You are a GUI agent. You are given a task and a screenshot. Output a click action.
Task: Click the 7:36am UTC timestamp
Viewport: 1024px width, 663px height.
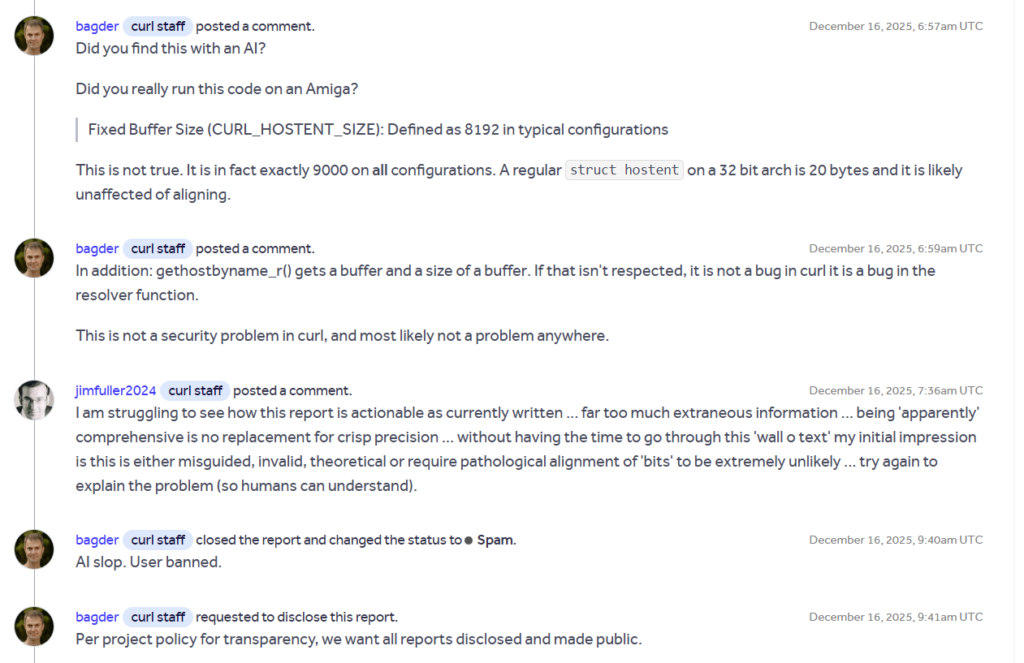click(895, 390)
